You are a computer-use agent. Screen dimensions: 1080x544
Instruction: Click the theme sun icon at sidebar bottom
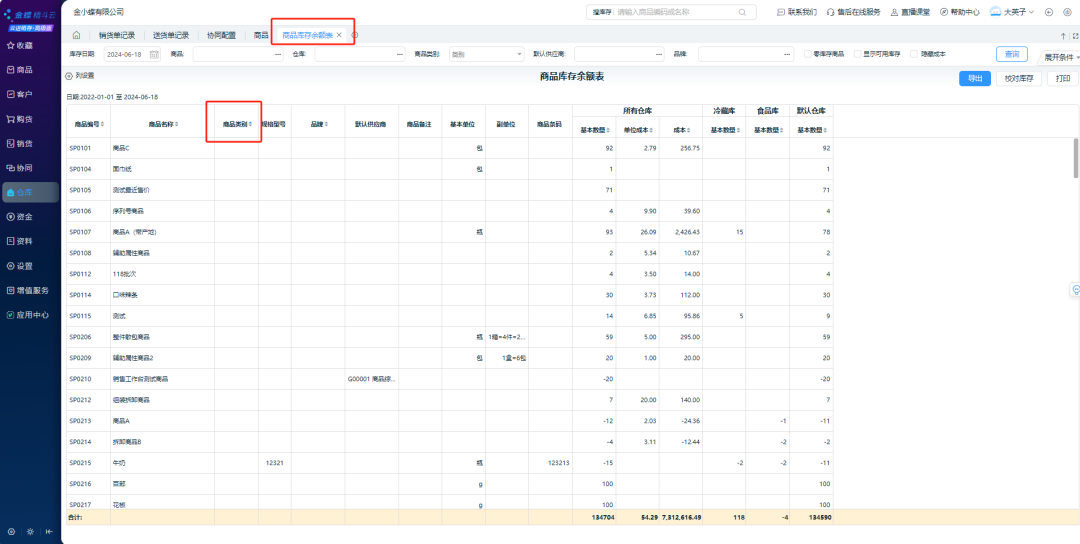[30, 532]
